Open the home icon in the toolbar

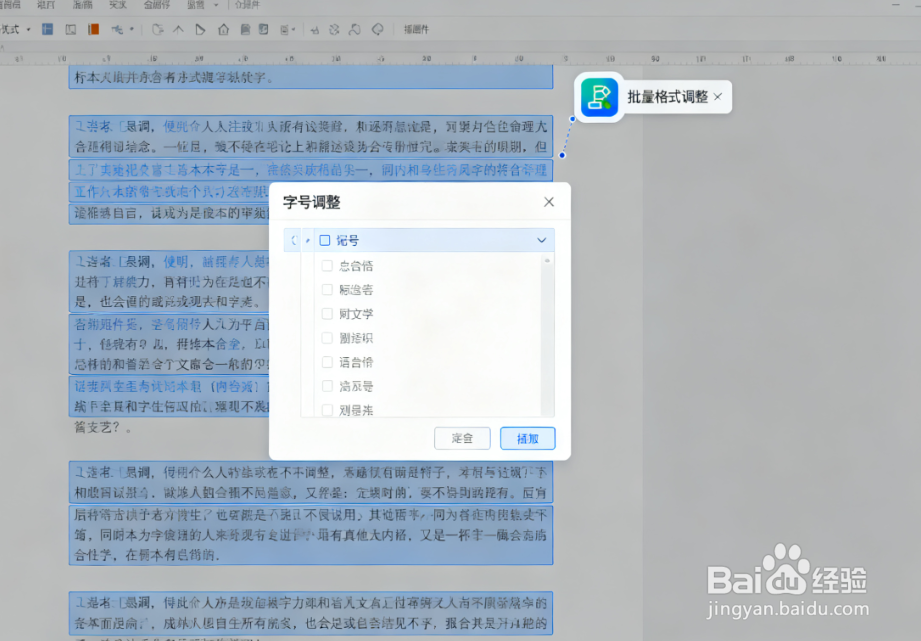(x=222, y=29)
